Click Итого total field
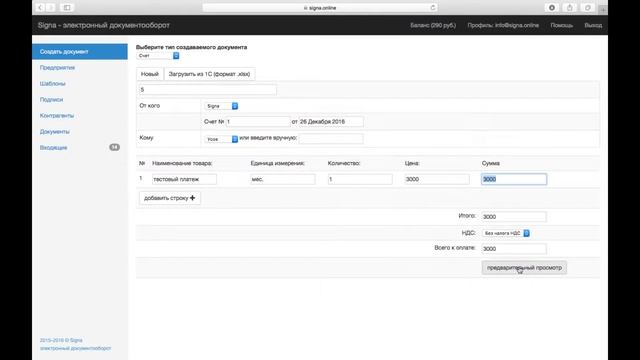Screen dimensions: 640x360 514,217
